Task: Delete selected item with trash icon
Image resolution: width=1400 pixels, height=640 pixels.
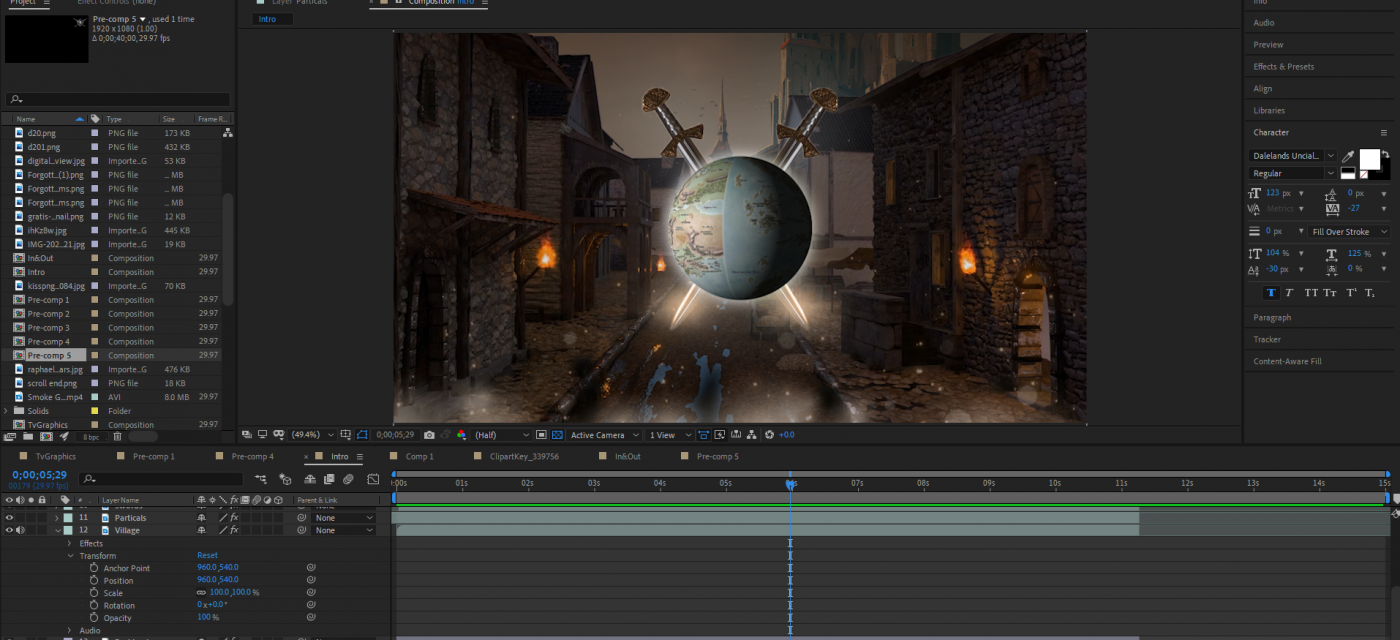Action: click(x=118, y=437)
